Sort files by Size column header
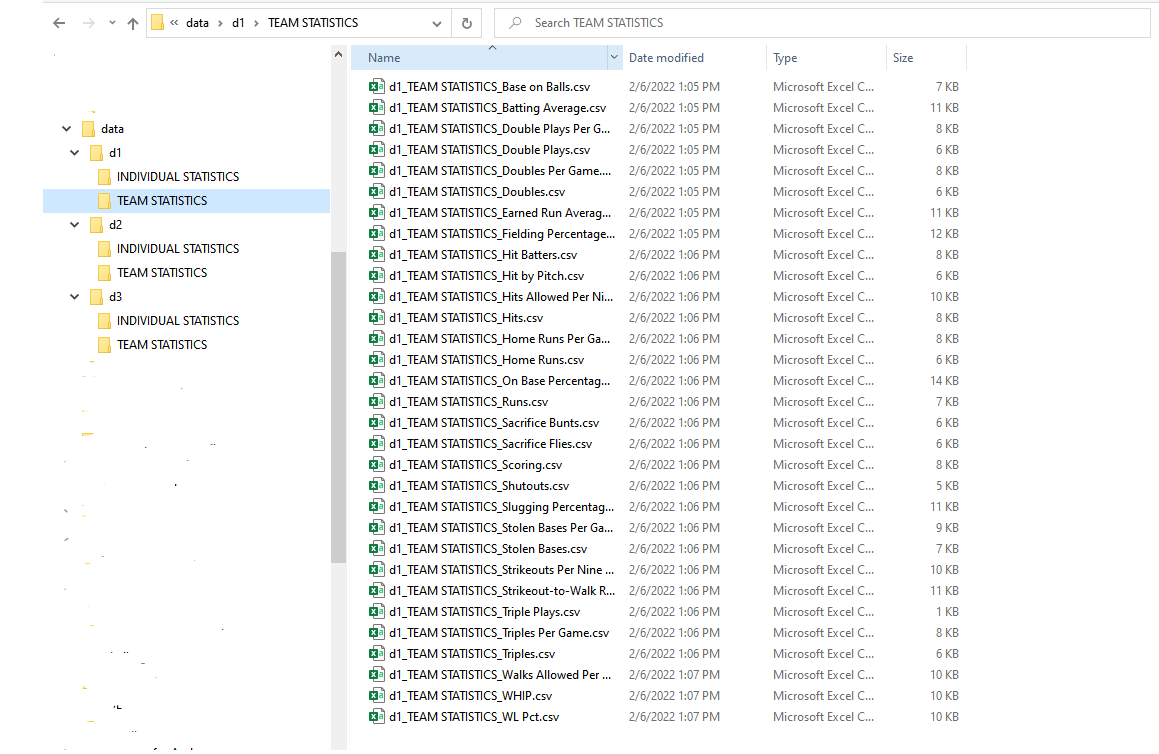The width and height of the screenshot is (1159, 754). (x=903, y=58)
